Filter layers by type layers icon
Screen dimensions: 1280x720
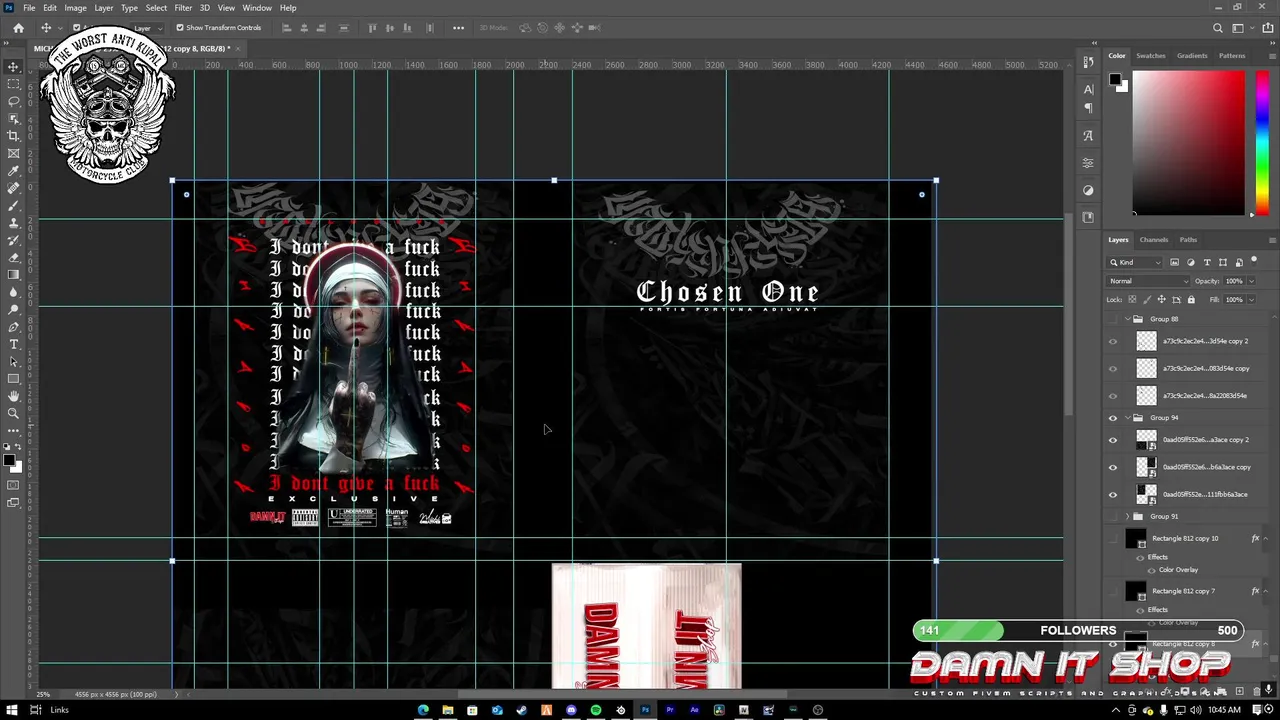(1207, 262)
